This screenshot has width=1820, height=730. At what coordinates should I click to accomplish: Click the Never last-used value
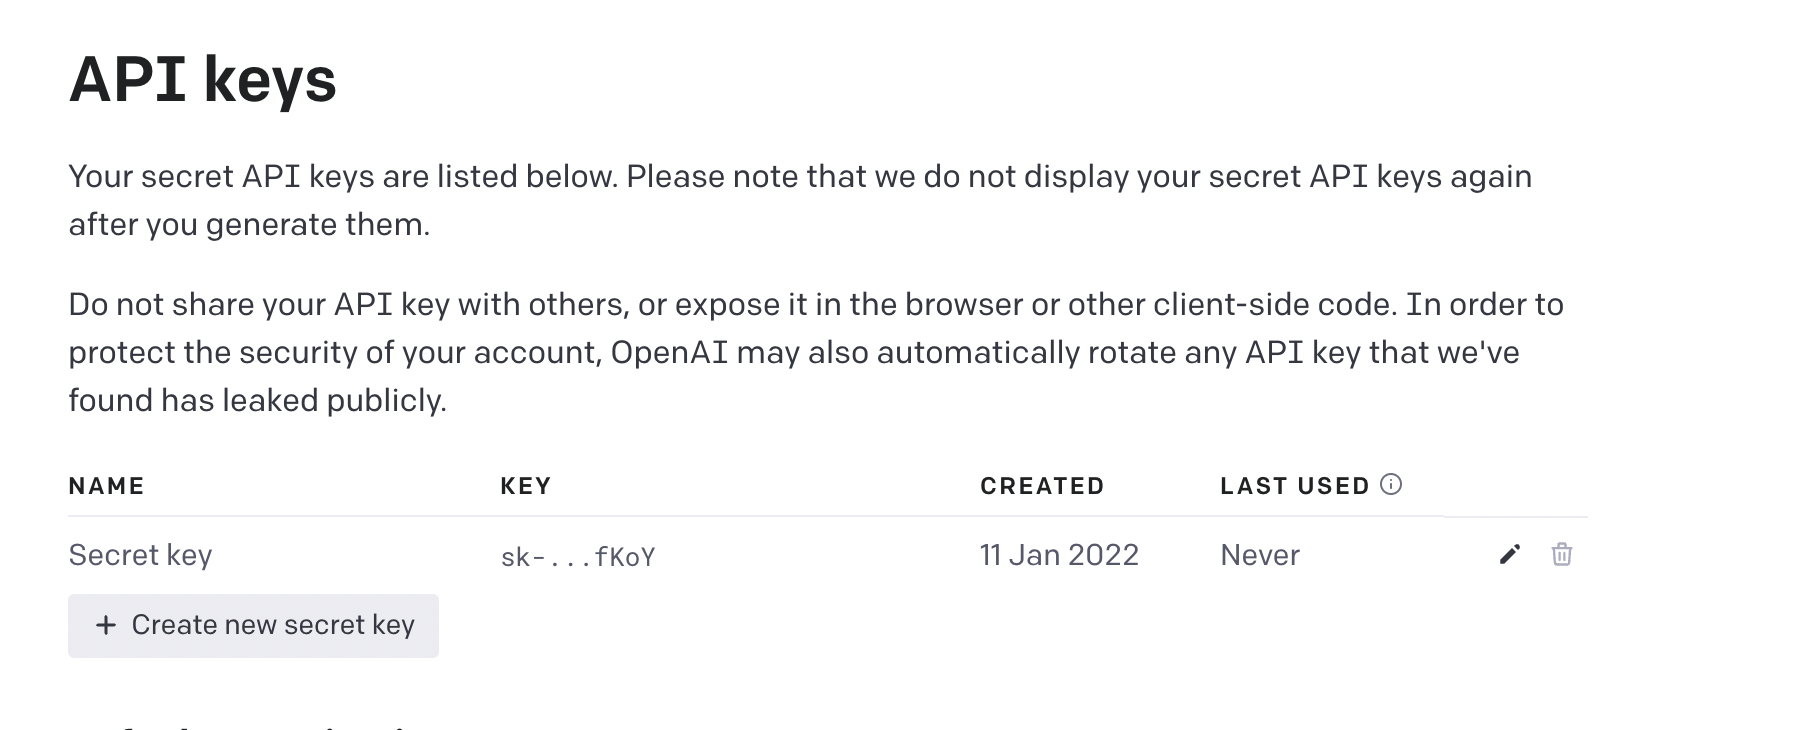[x=1260, y=555]
